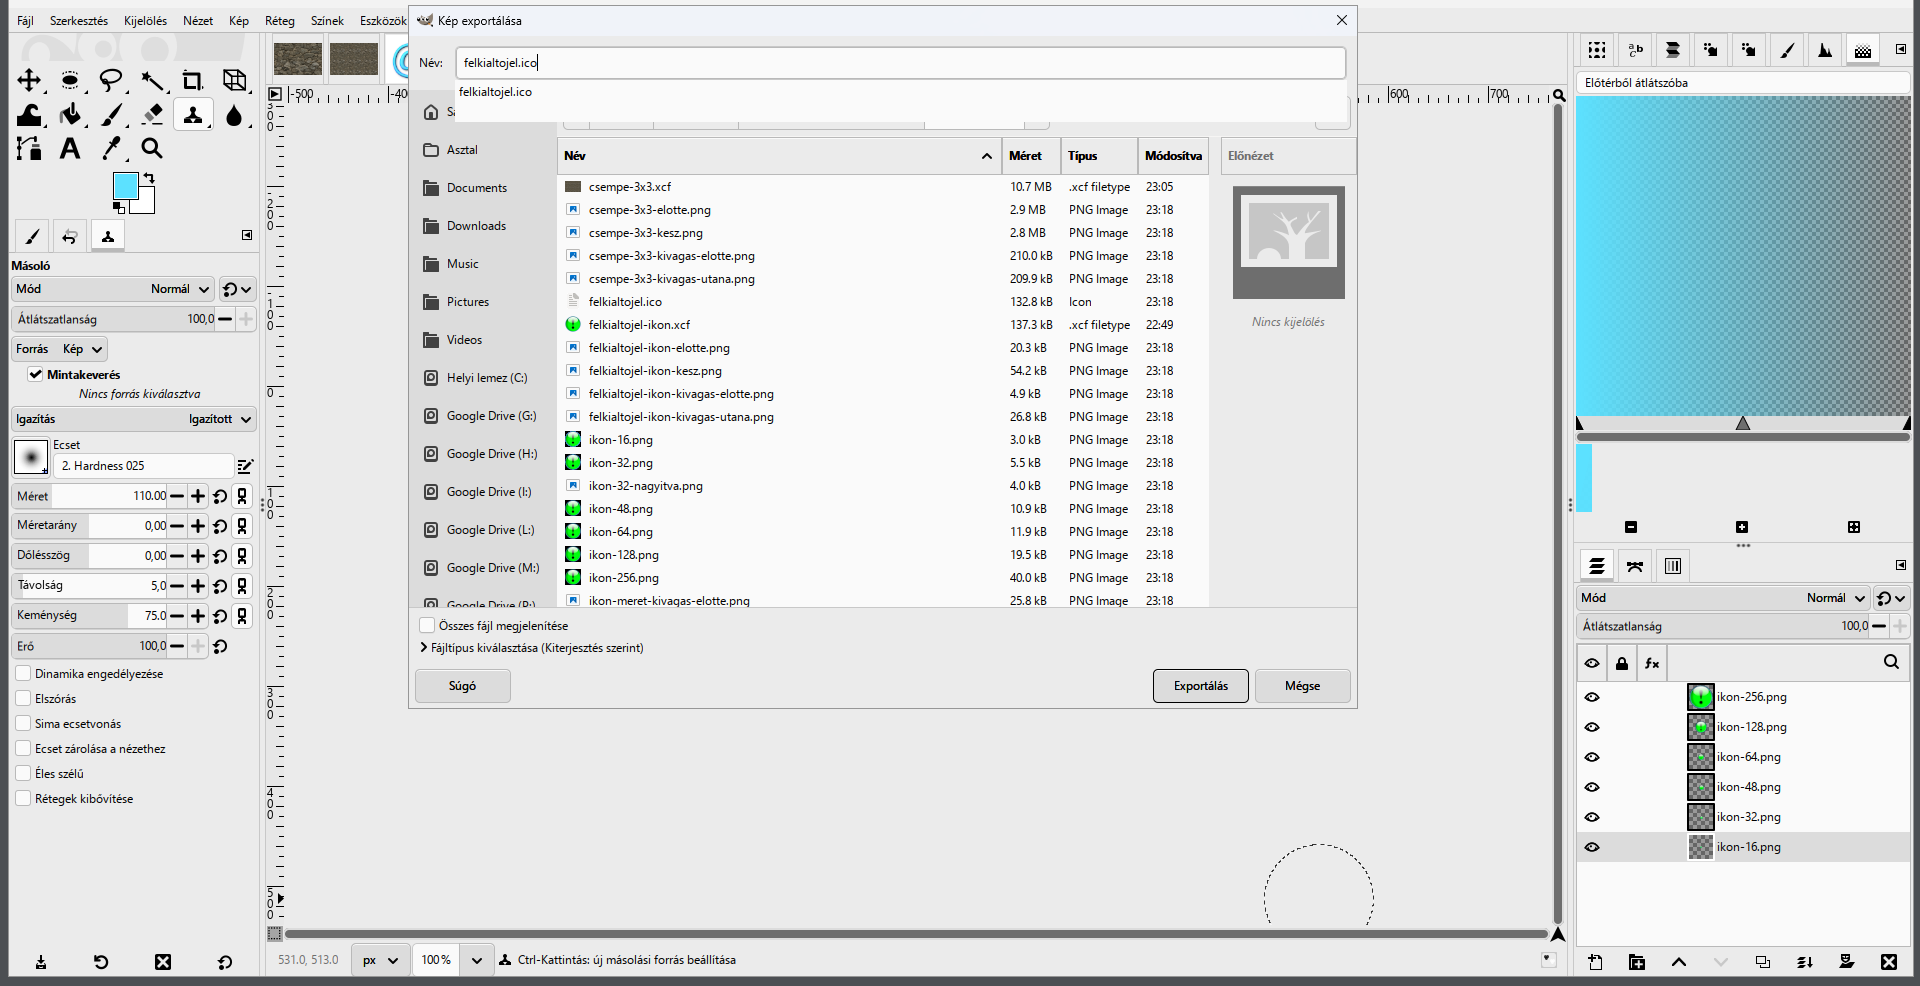1920x986 pixels.
Task: Open the Szerkesztés menu
Action: point(79,21)
